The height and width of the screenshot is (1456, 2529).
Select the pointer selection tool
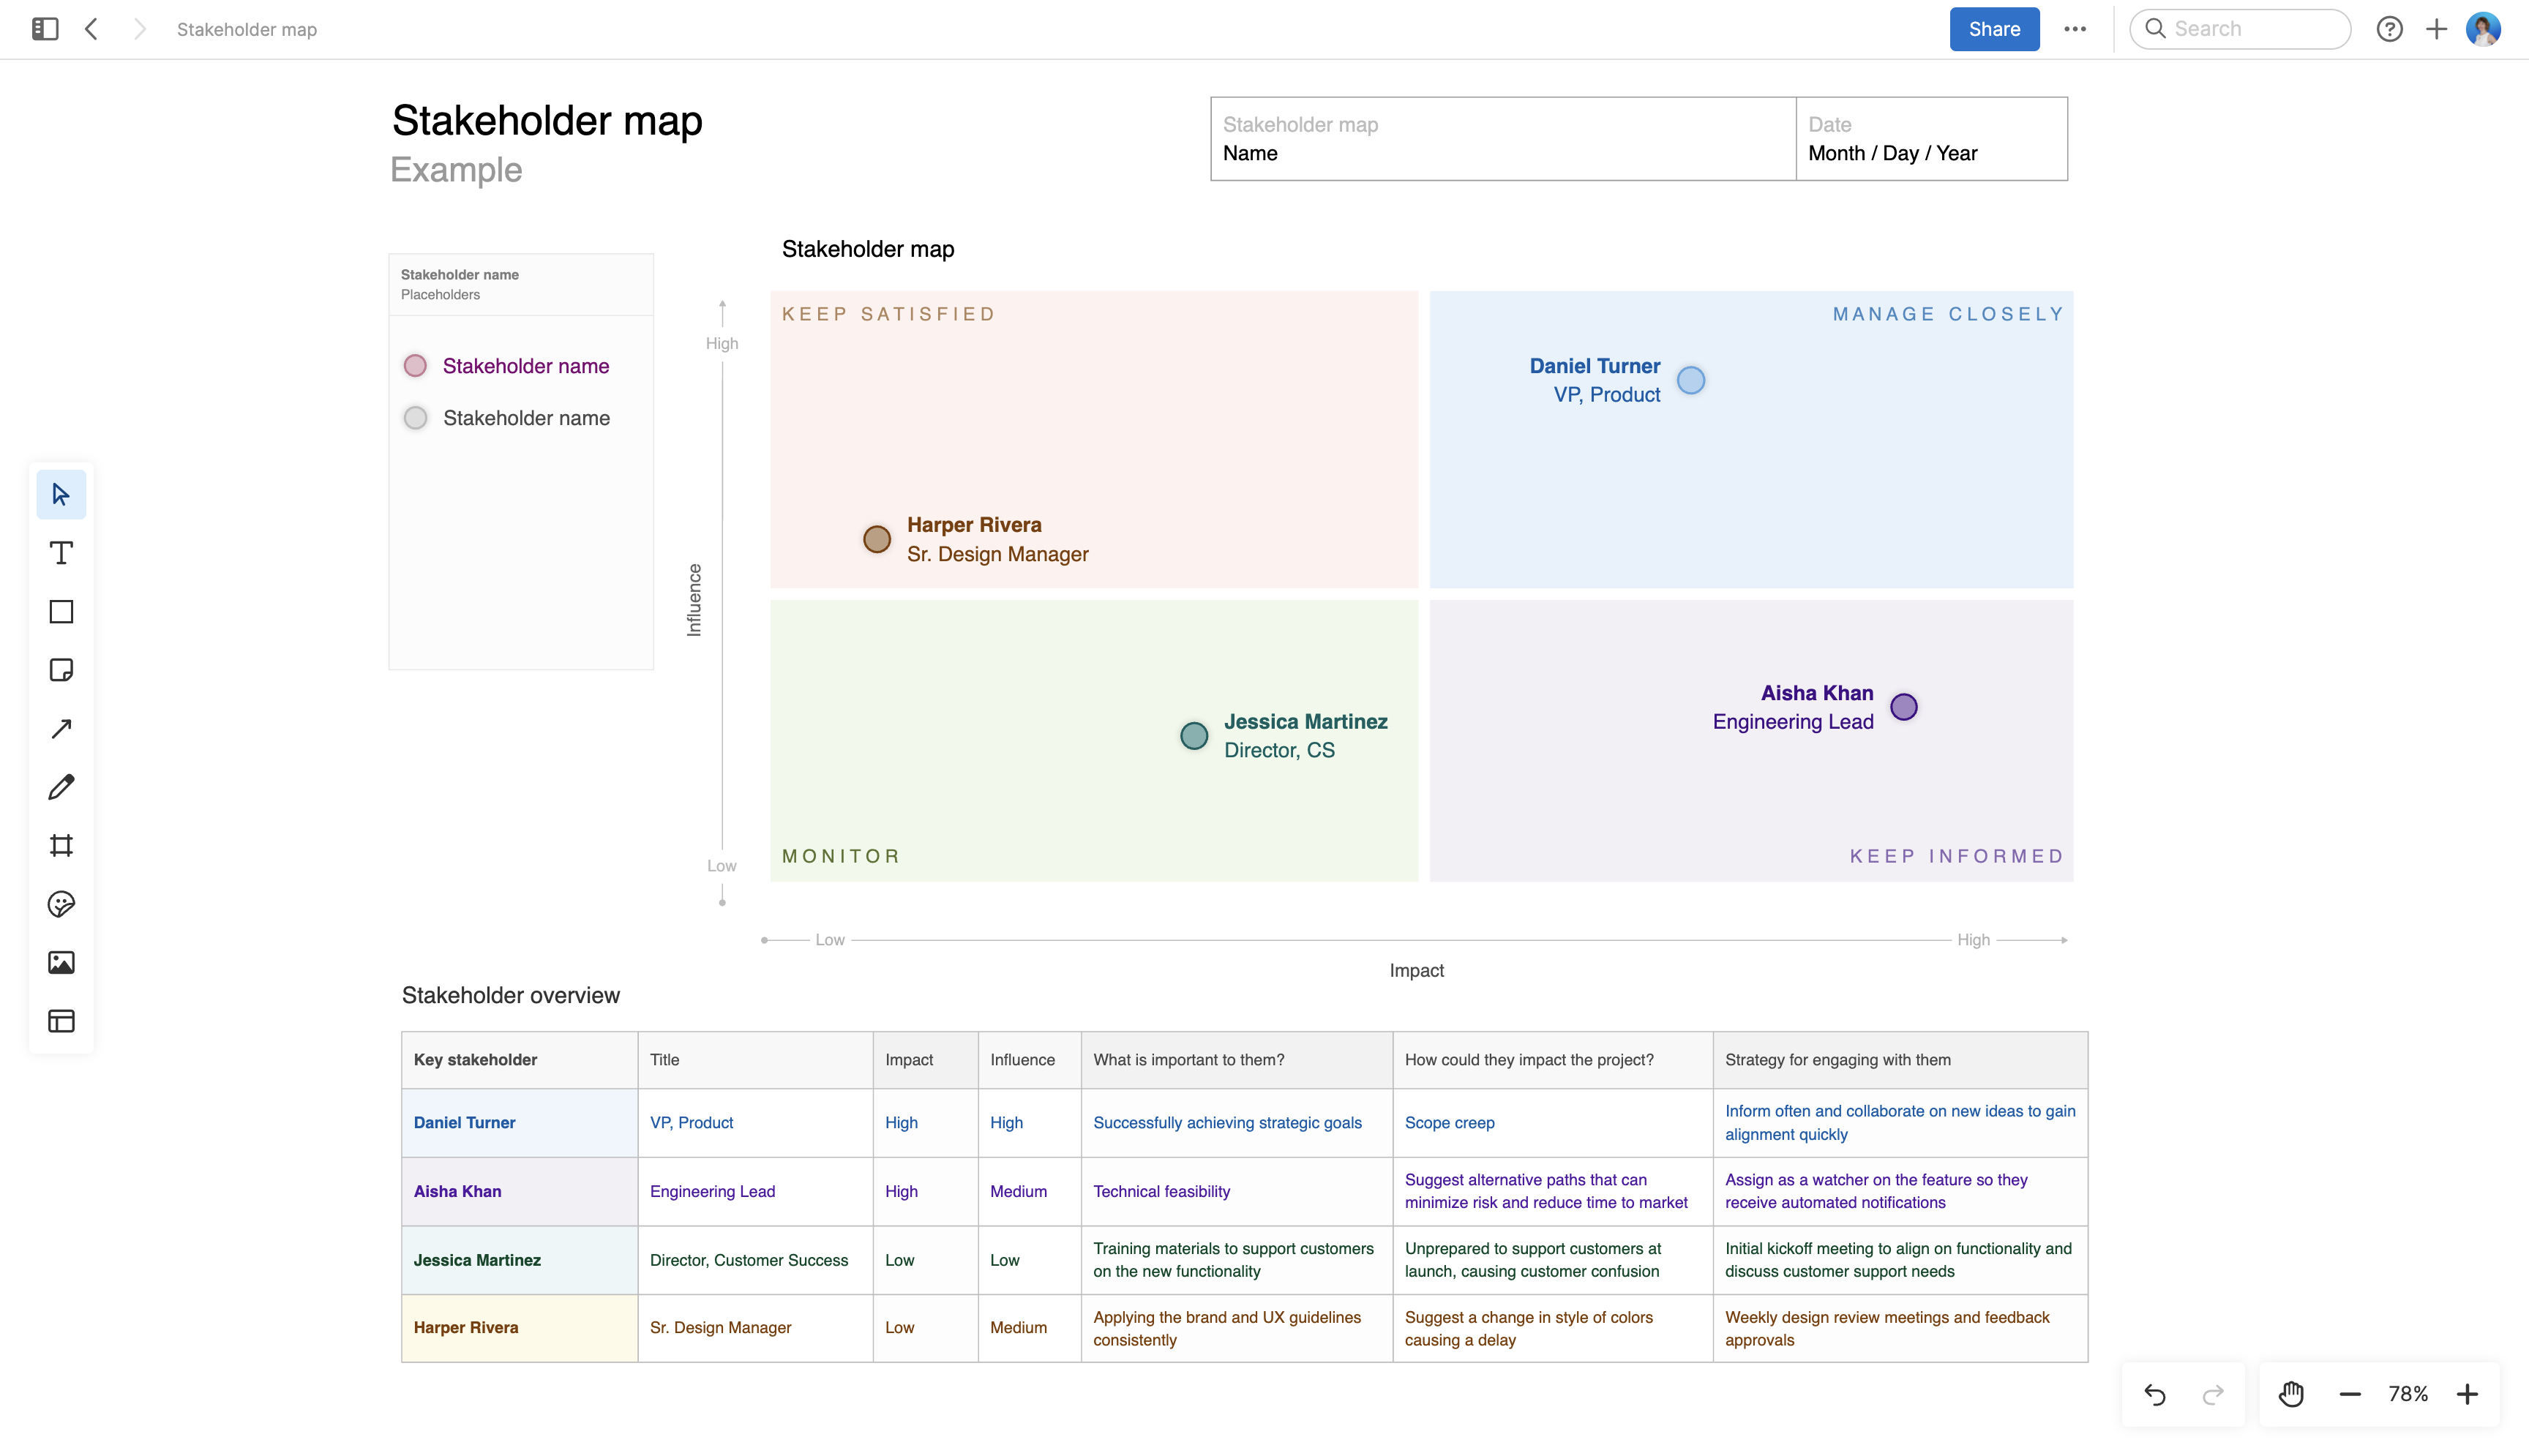[x=61, y=494]
